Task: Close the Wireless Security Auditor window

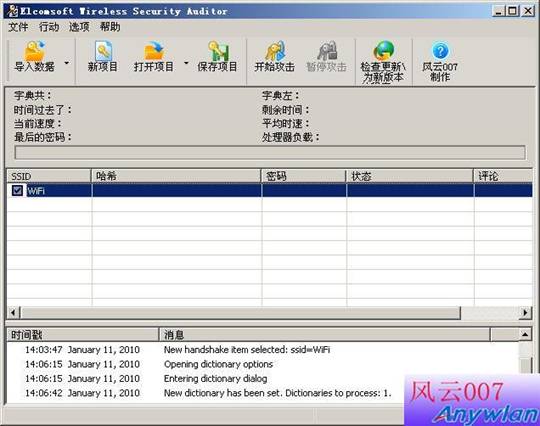Action: click(528, 11)
